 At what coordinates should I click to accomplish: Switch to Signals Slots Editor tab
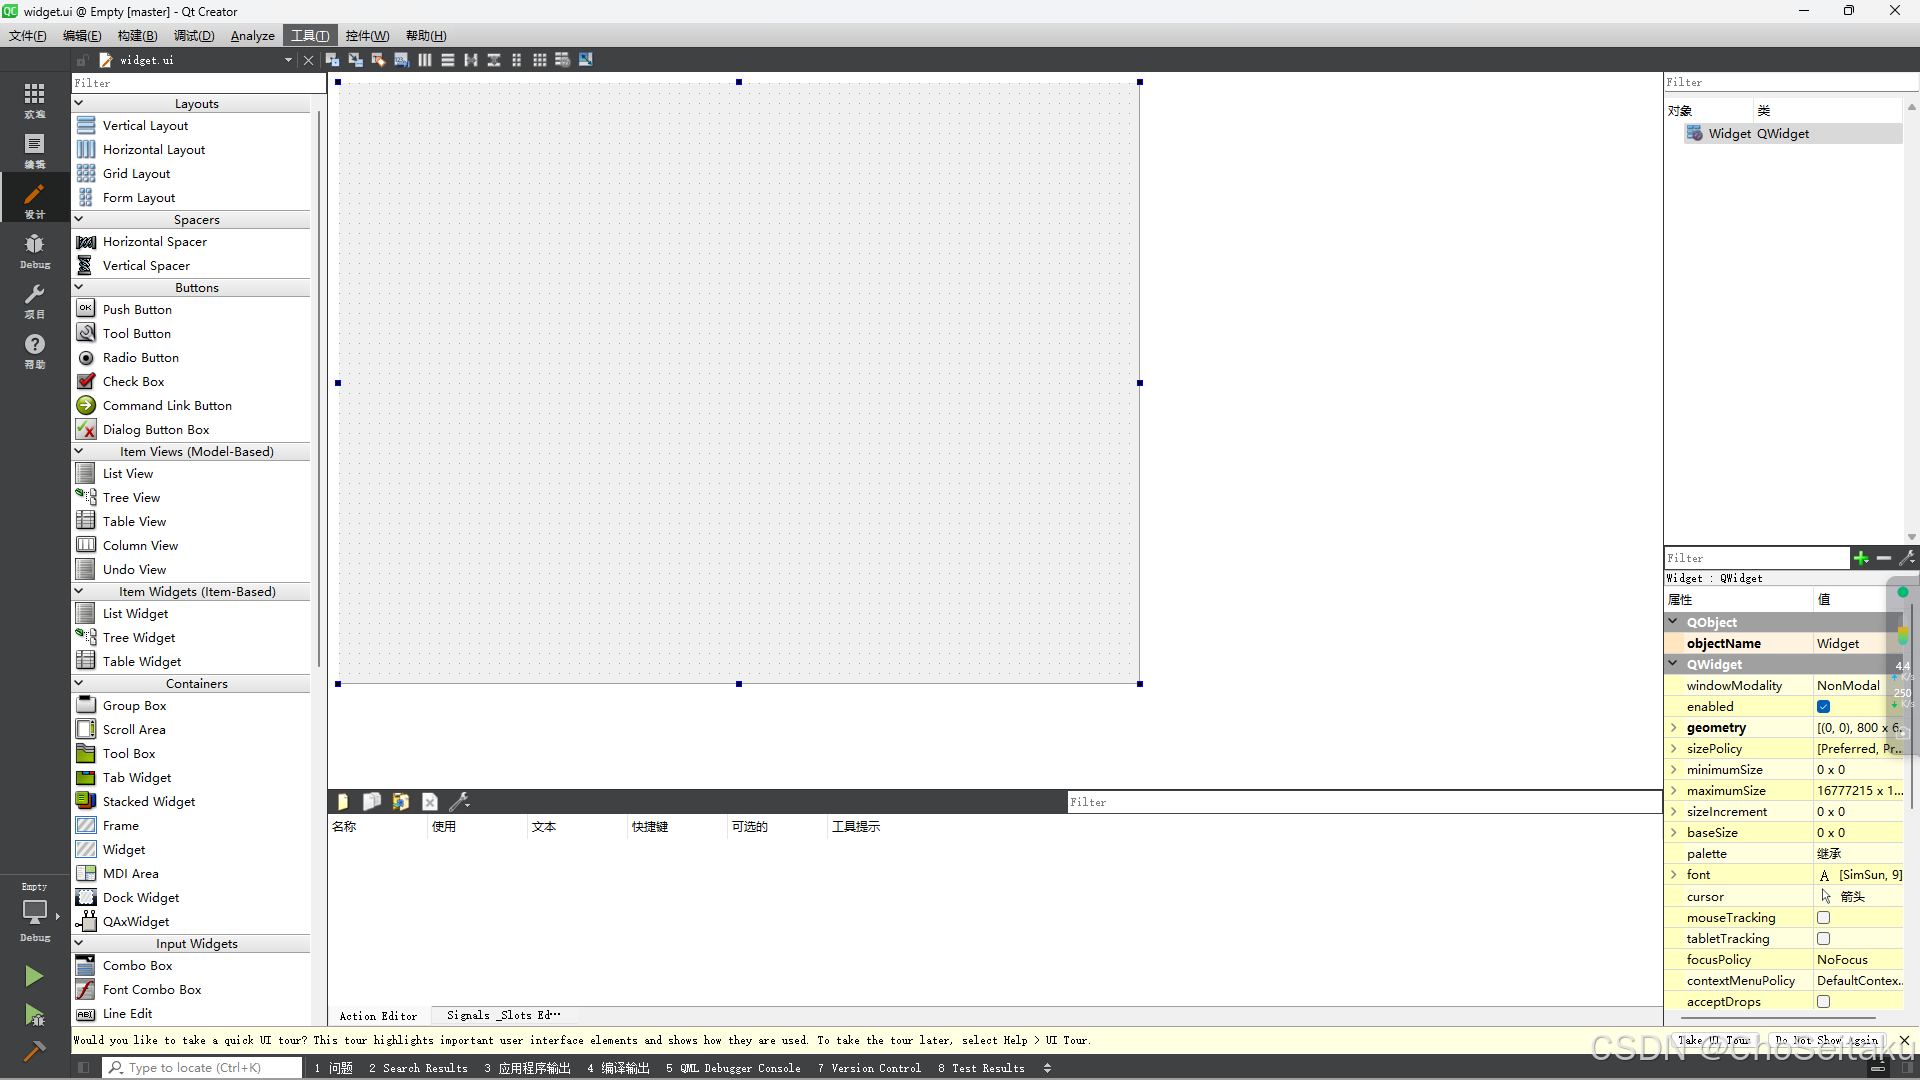(503, 1015)
